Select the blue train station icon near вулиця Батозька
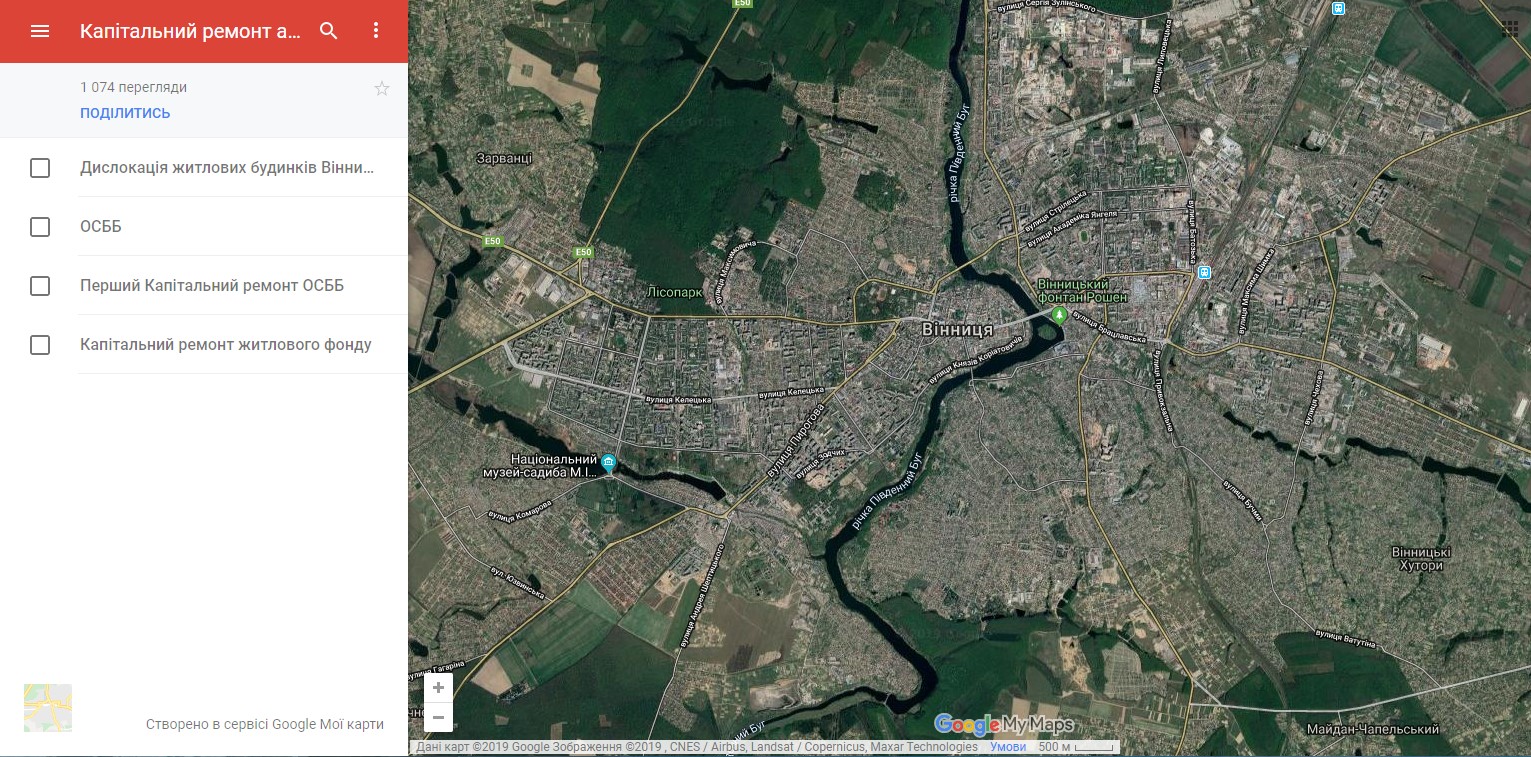Screen dimensions: 1531x757 pos(1205,272)
